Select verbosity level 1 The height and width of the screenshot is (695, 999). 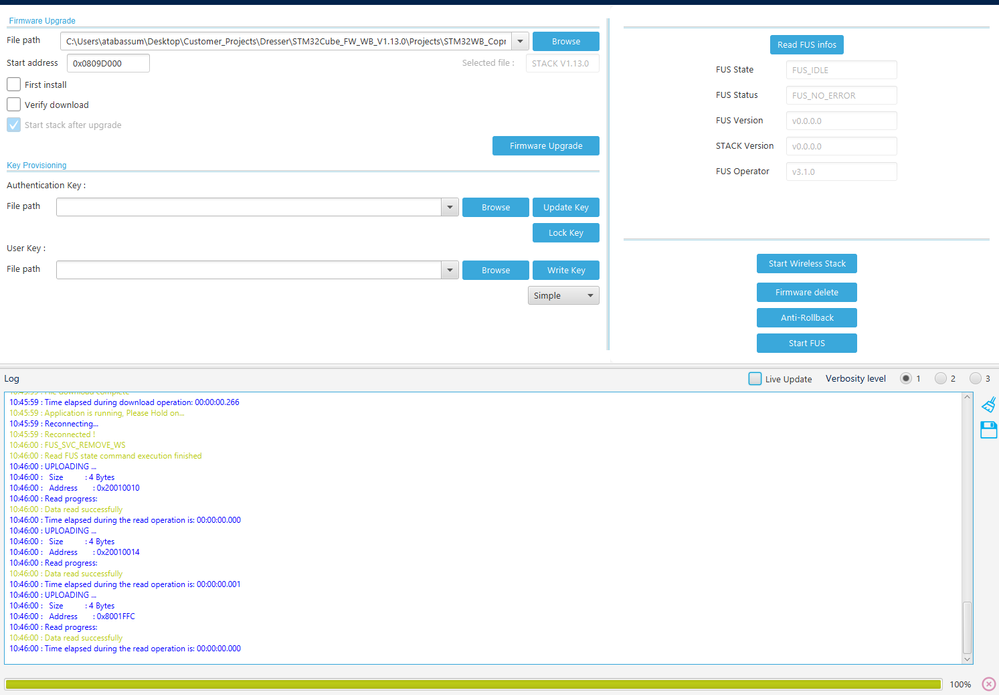pyautogui.click(x=905, y=378)
